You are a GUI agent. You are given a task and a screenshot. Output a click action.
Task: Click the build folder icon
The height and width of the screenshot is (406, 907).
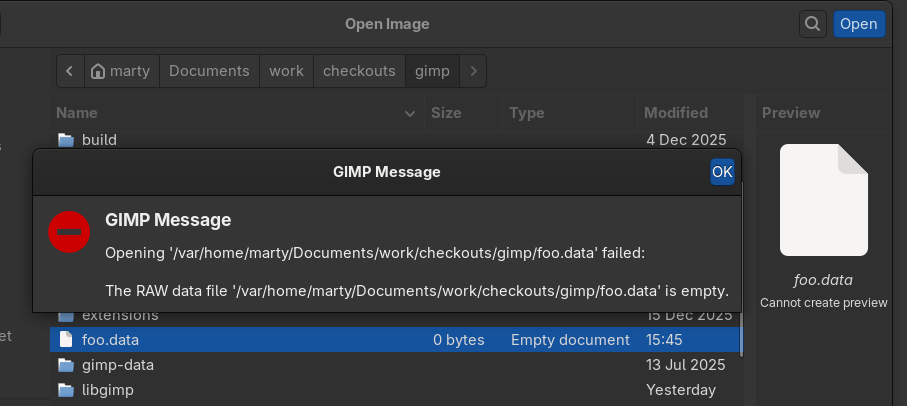(x=66, y=139)
